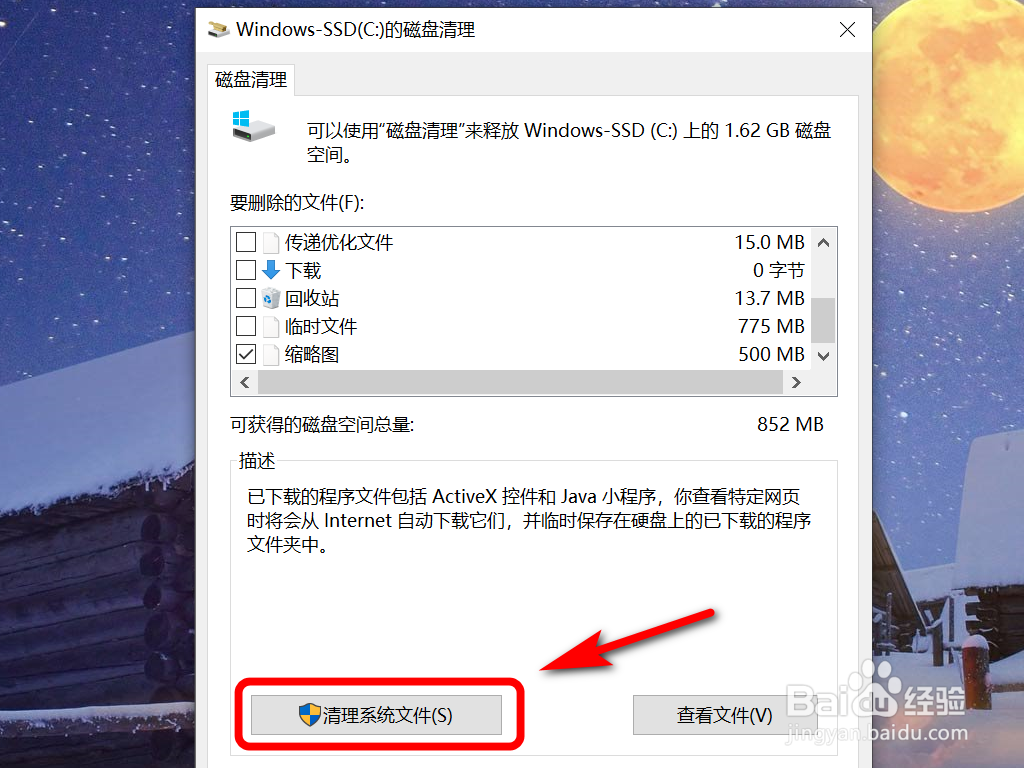Click the disk cleanup title bar drive icon
This screenshot has width=1024, height=768.
click(x=219, y=30)
